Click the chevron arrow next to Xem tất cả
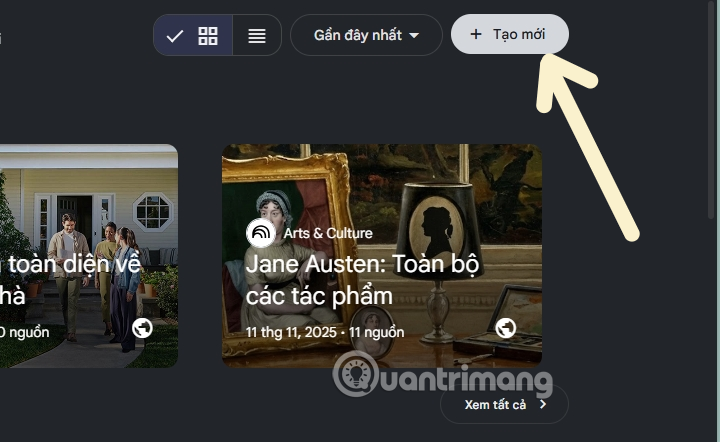The width and height of the screenshot is (720, 442). [x=543, y=404]
